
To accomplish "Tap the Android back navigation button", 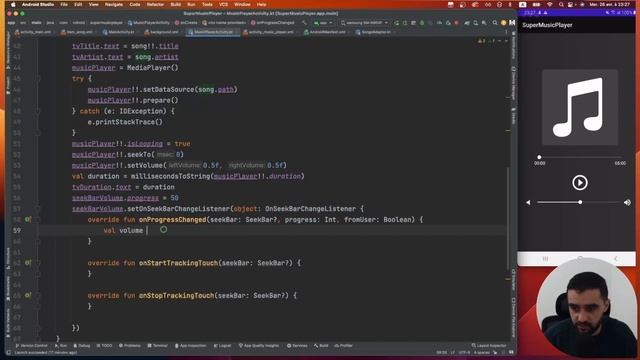I will [616, 259].
